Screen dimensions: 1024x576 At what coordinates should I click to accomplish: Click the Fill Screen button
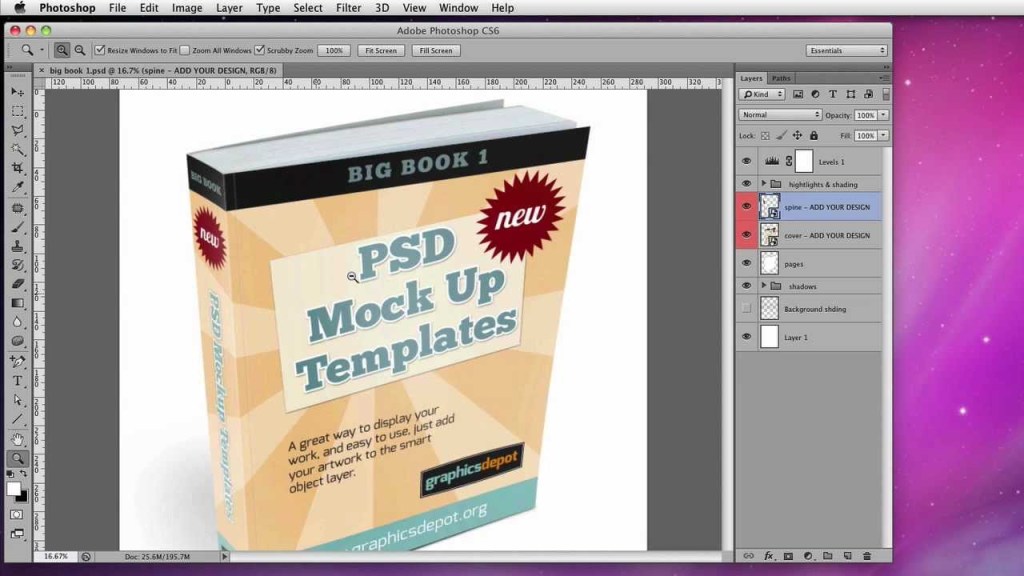point(434,49)
